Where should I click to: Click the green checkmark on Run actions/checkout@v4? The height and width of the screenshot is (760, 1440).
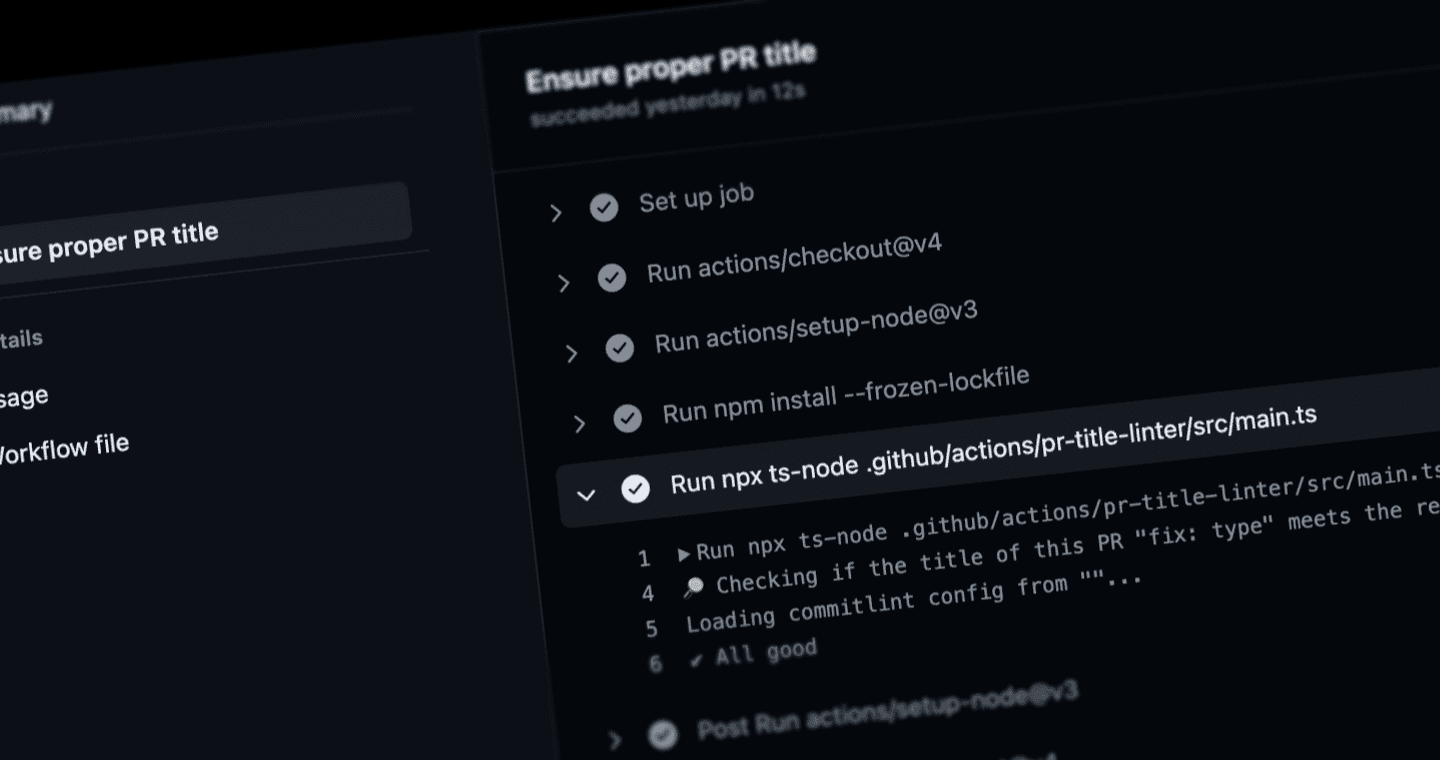point(612,278)
